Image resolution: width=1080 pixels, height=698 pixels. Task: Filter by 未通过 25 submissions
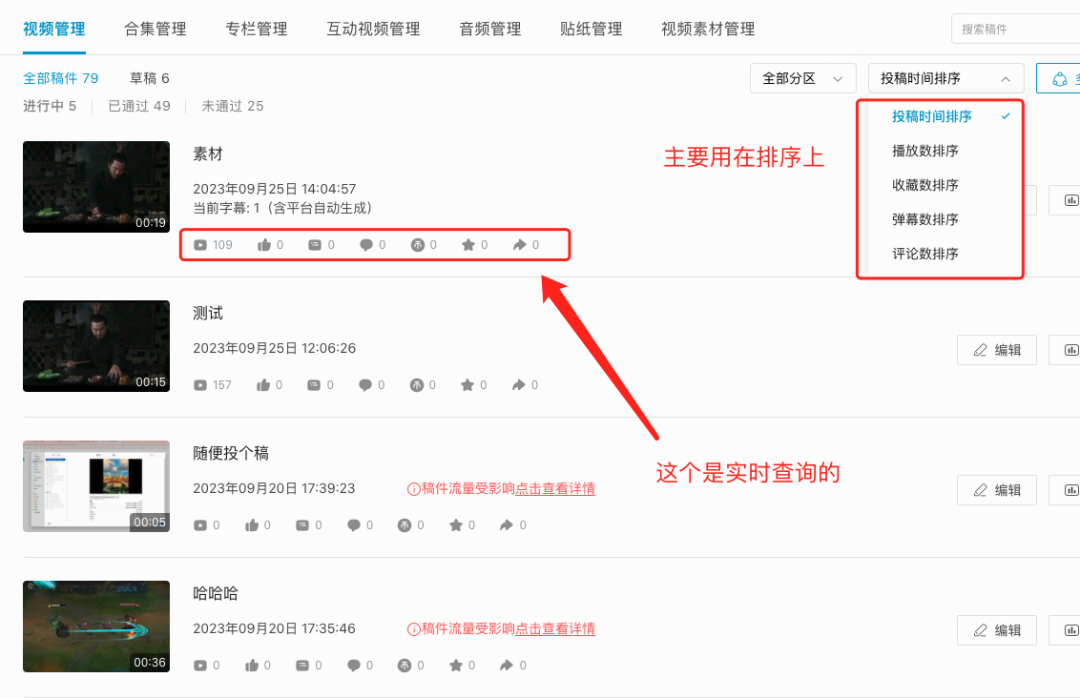232,106
